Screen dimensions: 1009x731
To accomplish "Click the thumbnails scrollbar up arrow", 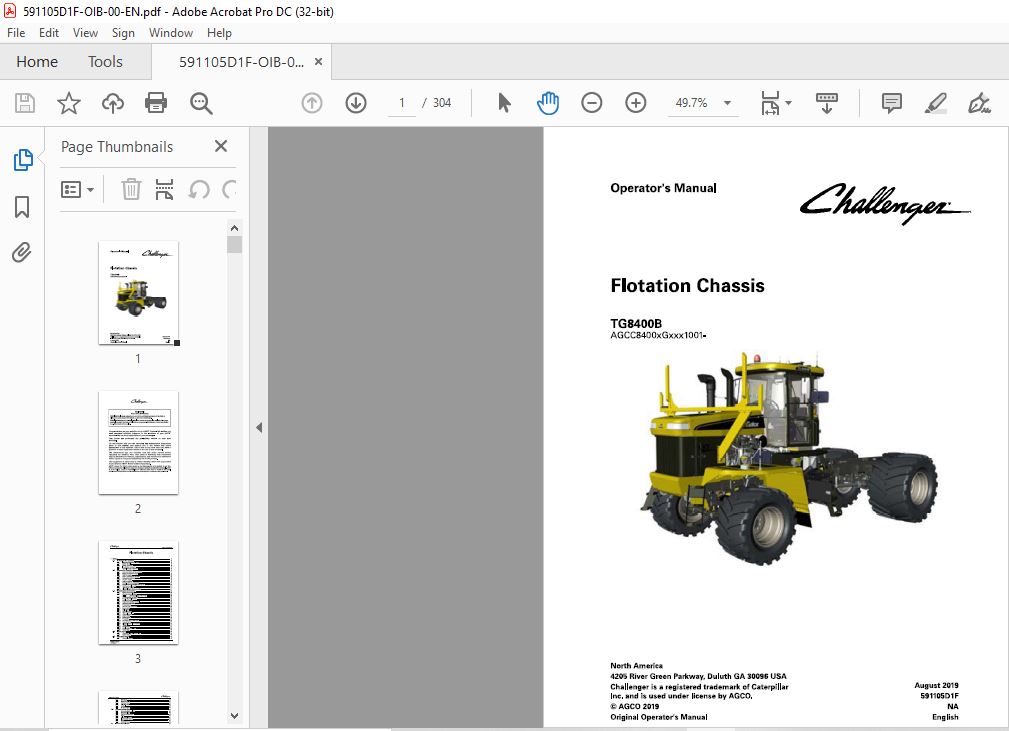I will coord(234,228).
